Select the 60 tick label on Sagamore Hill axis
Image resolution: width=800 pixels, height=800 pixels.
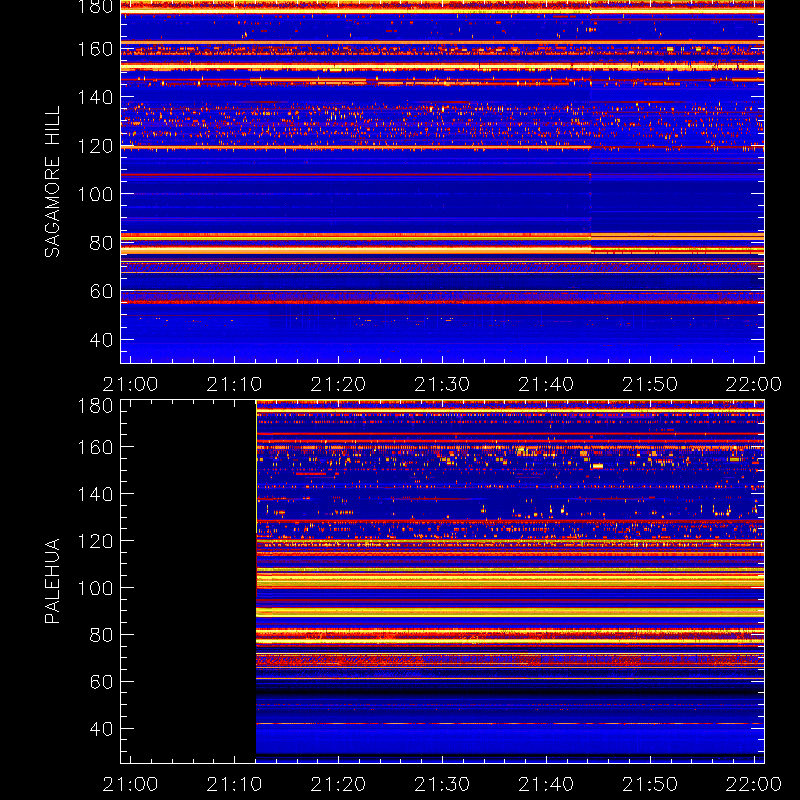(x=101, y=291)
